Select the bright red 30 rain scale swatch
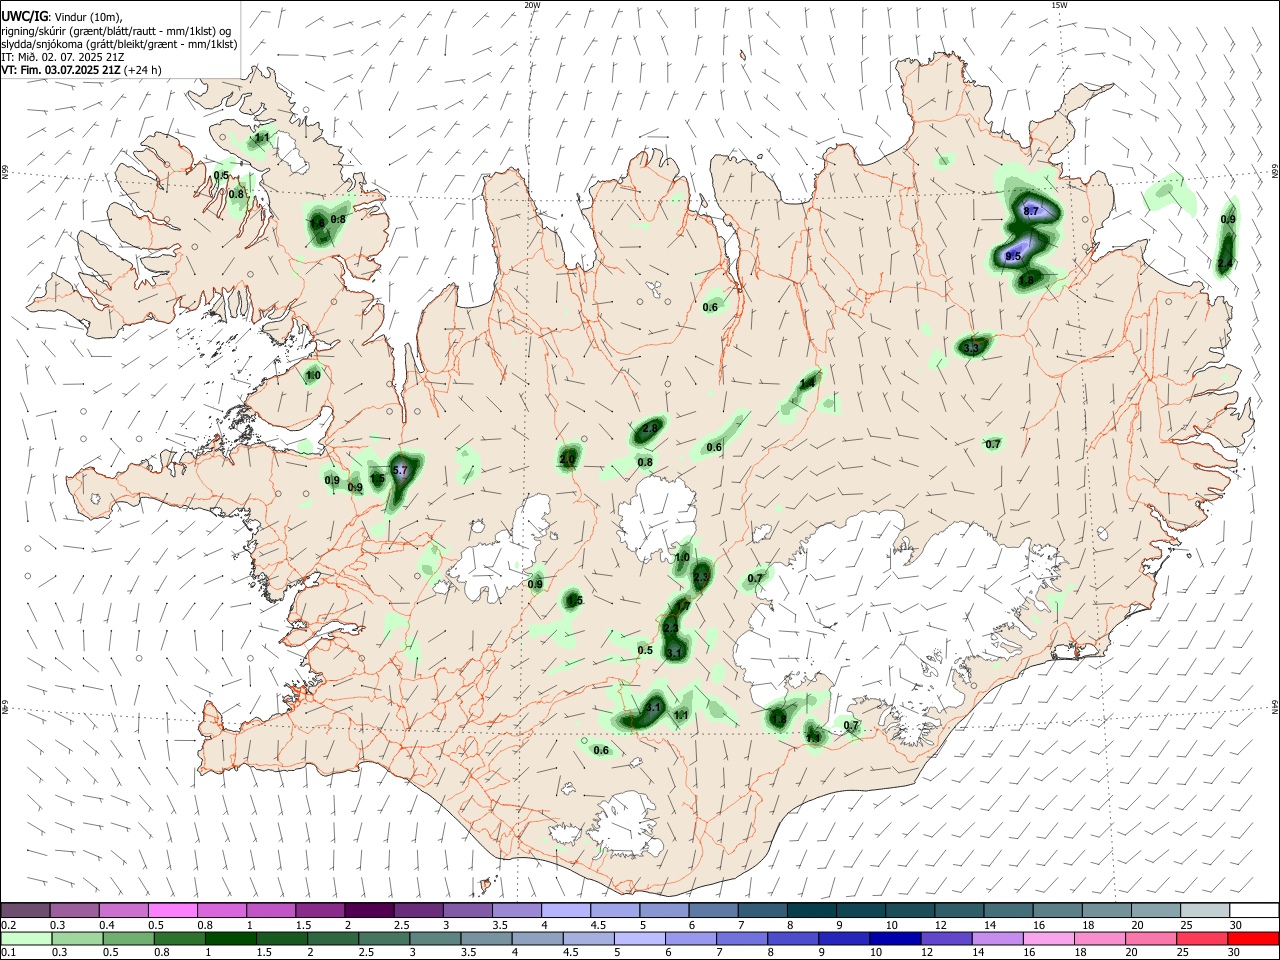The height and width of the screenshot is (960, 1280). (1252, 938)
